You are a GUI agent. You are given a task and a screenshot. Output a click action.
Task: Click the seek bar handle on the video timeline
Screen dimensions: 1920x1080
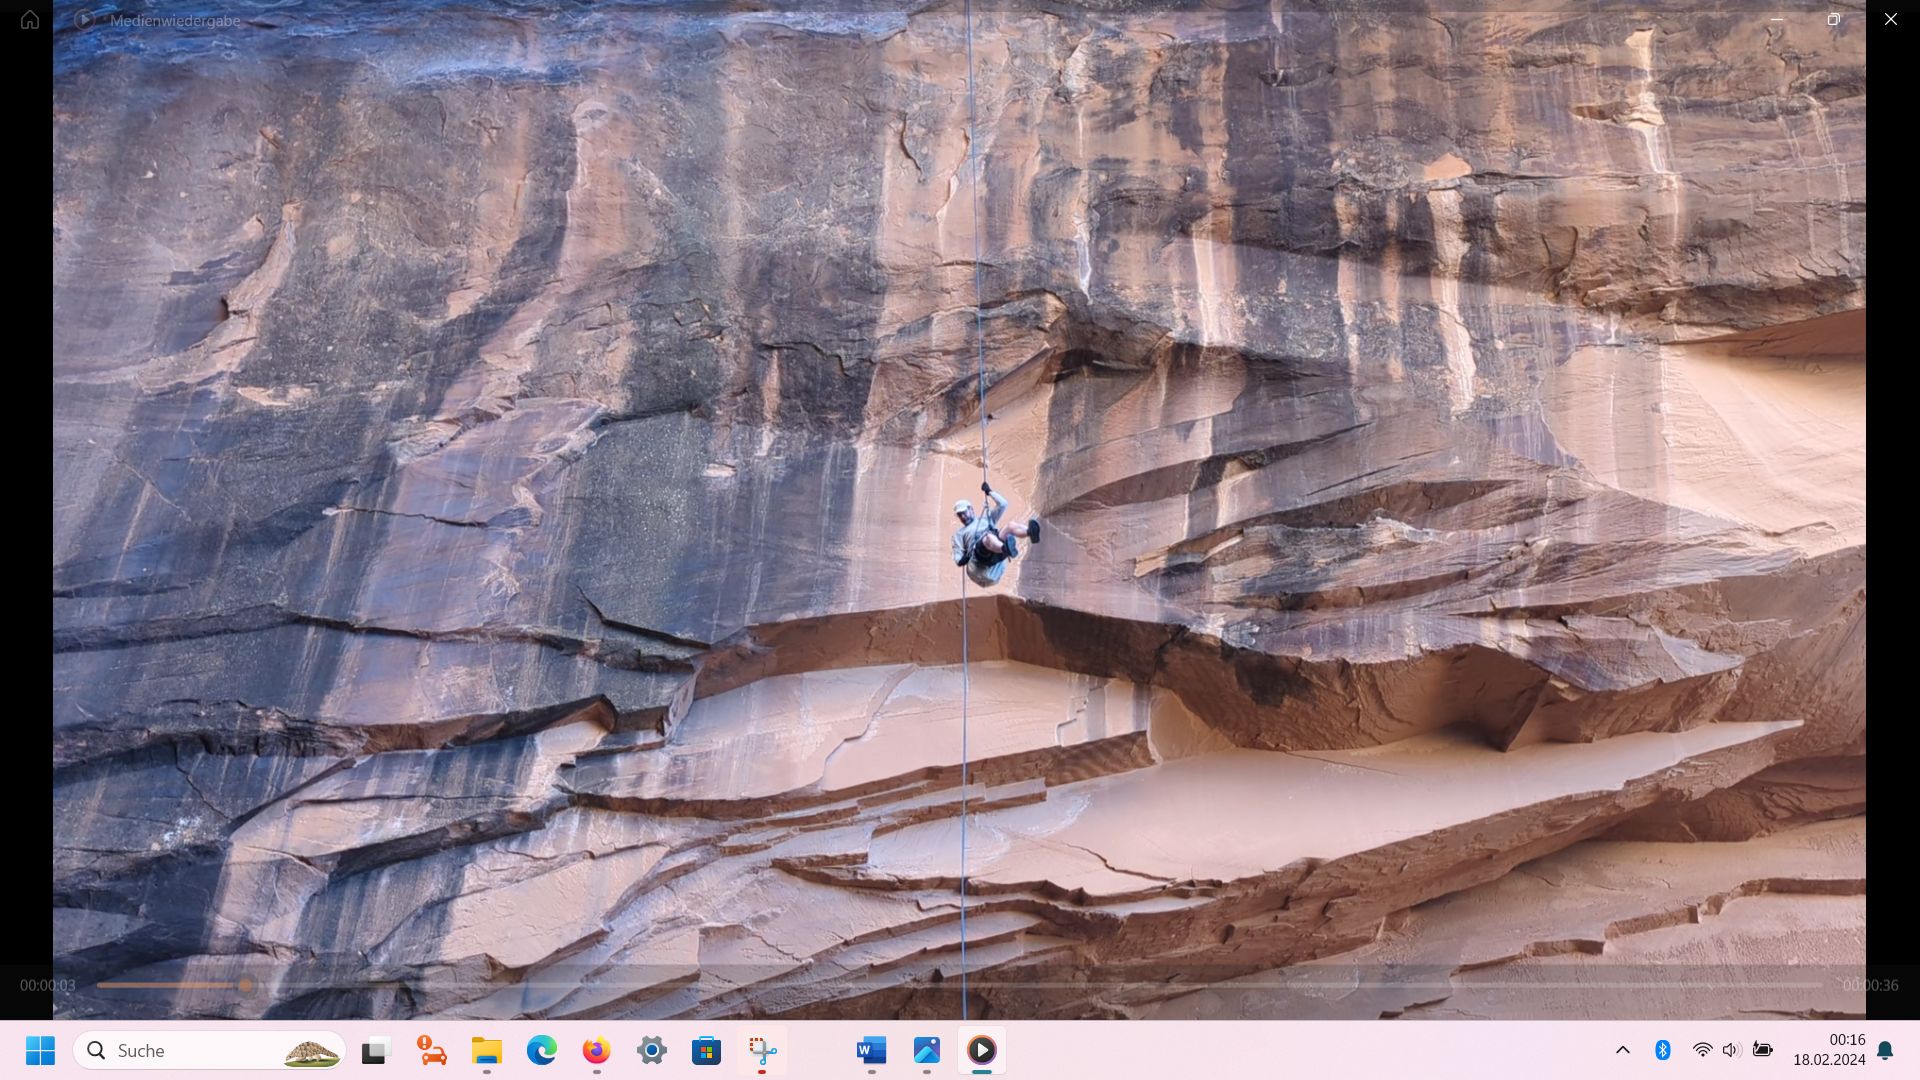(x=245, y=985)
